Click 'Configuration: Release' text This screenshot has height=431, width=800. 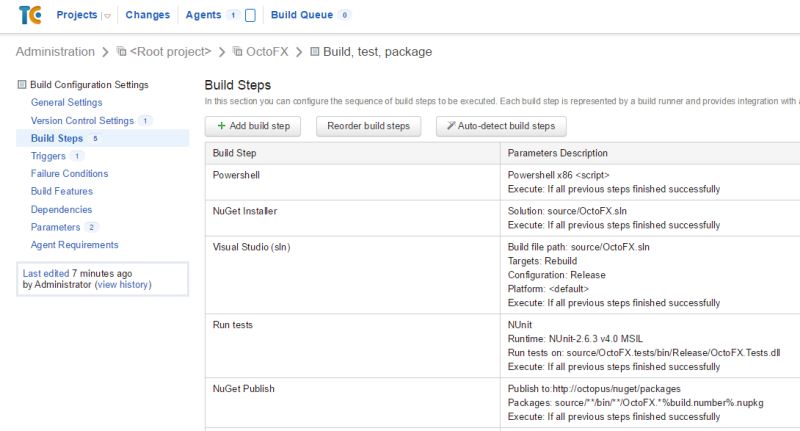pos(557,275)
